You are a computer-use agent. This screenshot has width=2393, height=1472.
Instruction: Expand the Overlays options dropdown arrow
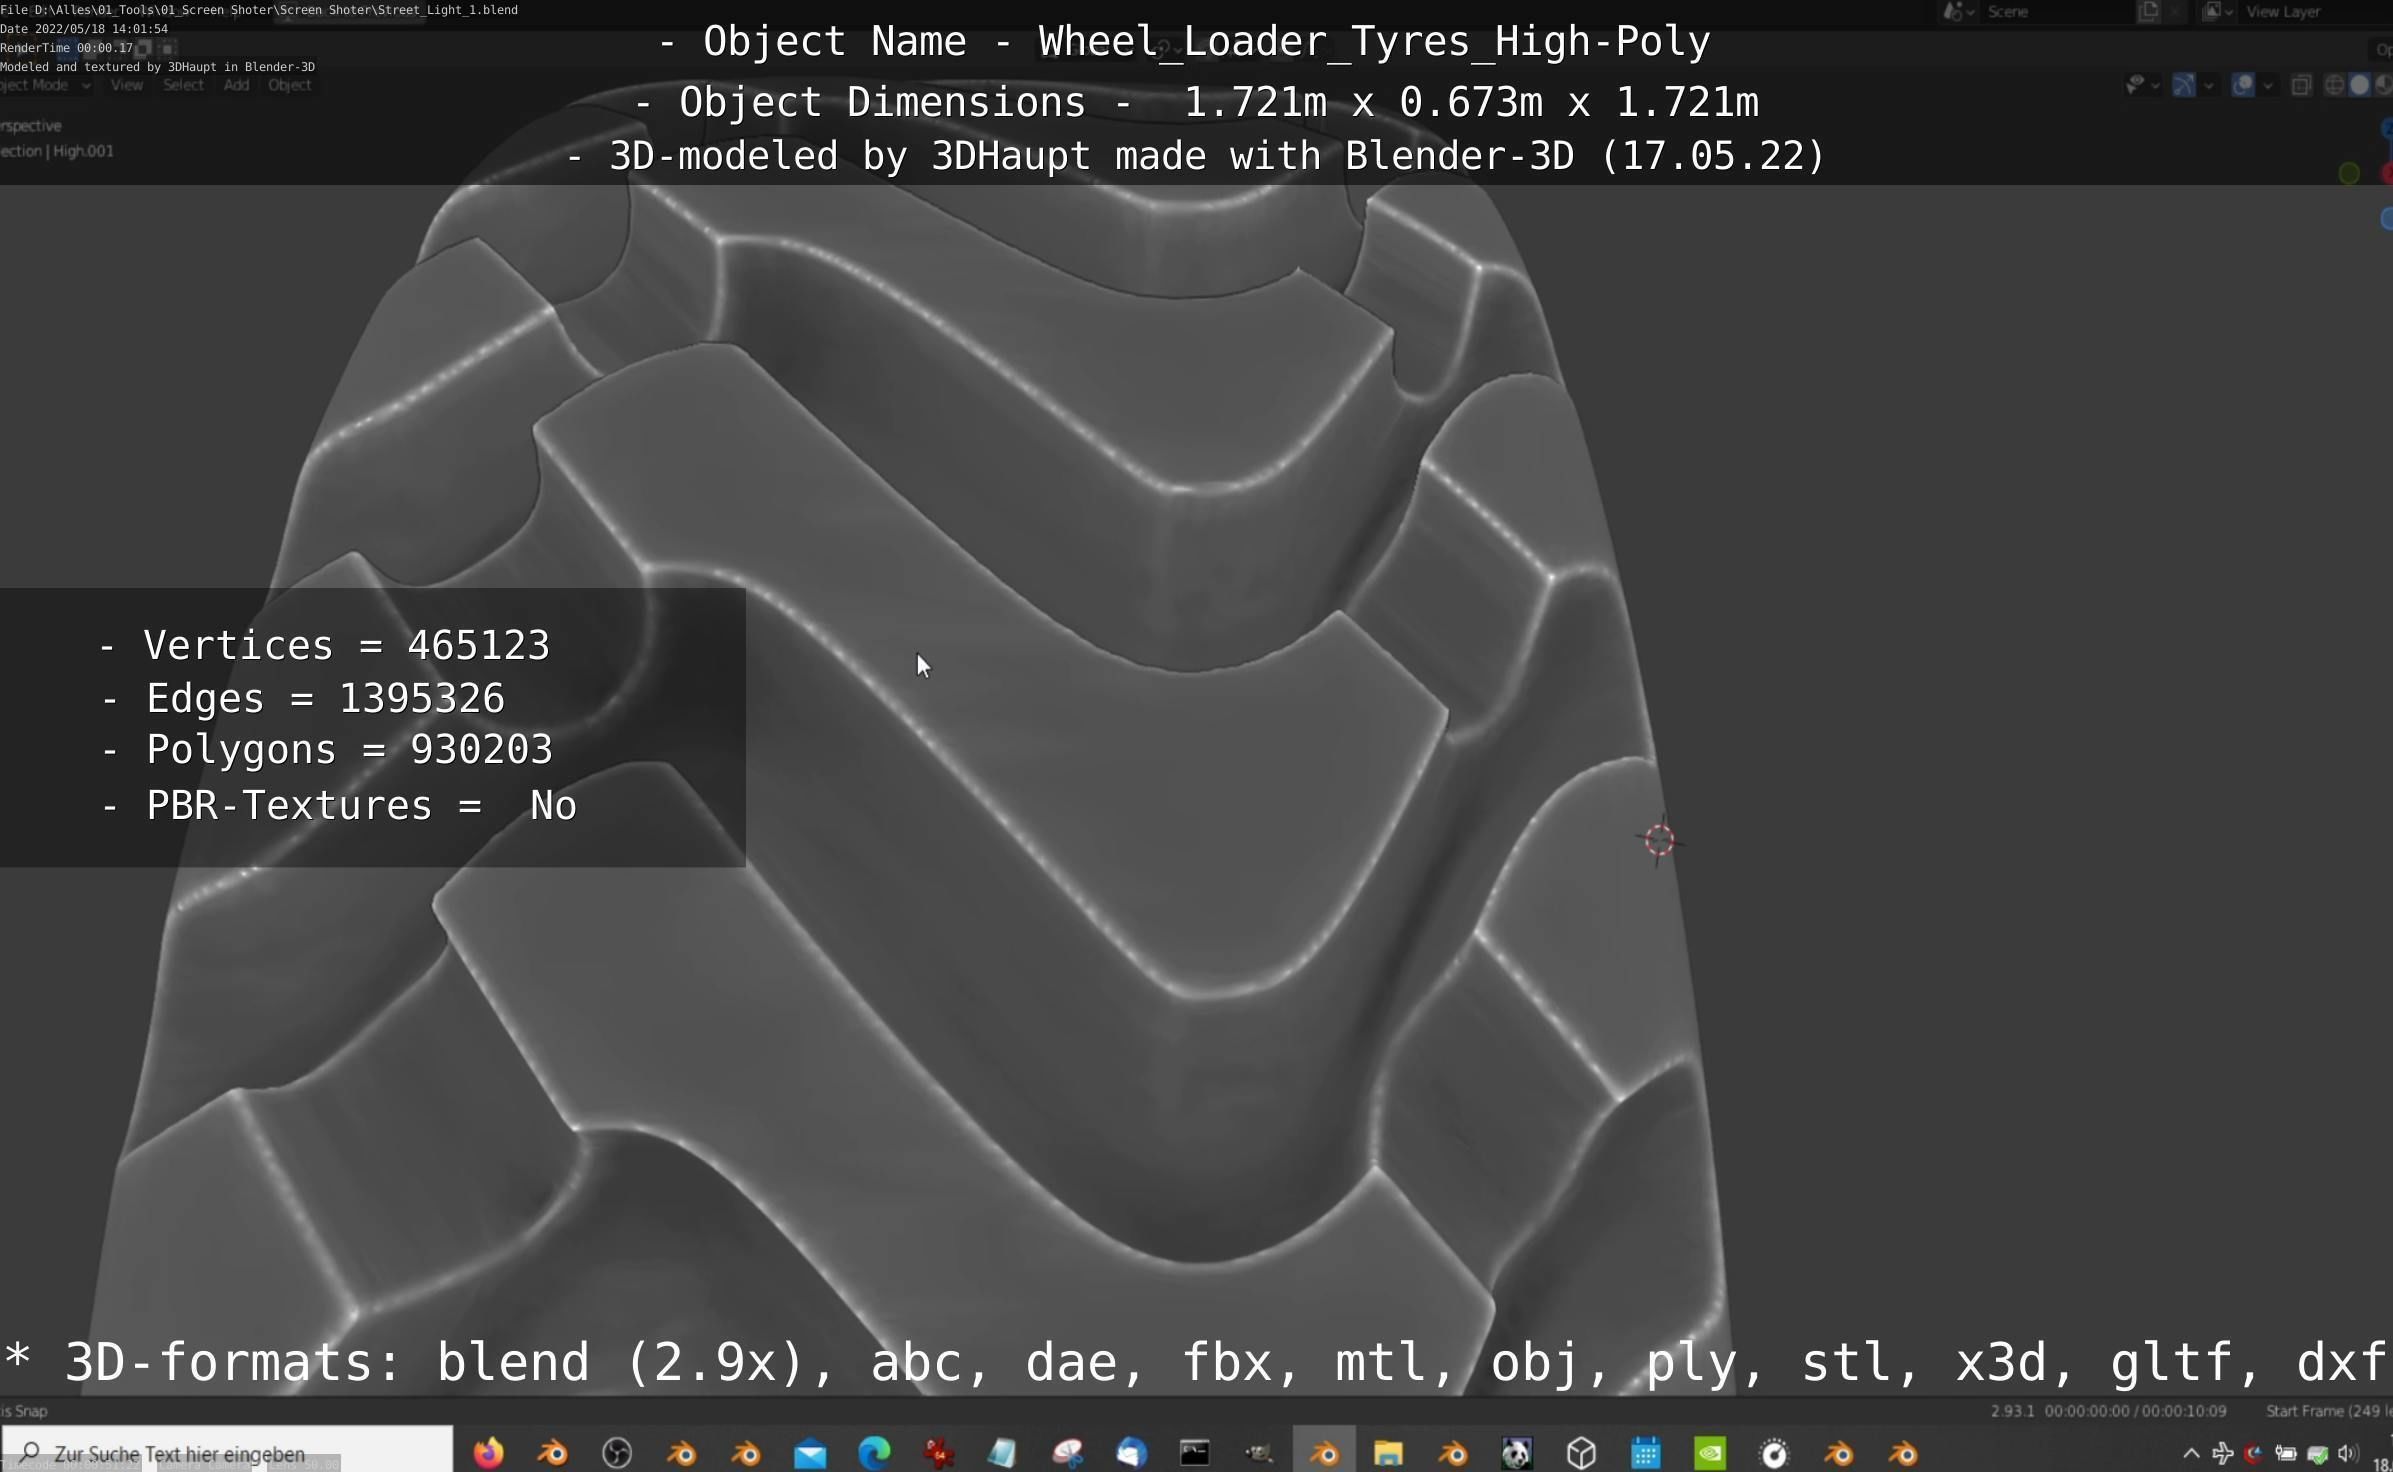[x=2268, y=86]
